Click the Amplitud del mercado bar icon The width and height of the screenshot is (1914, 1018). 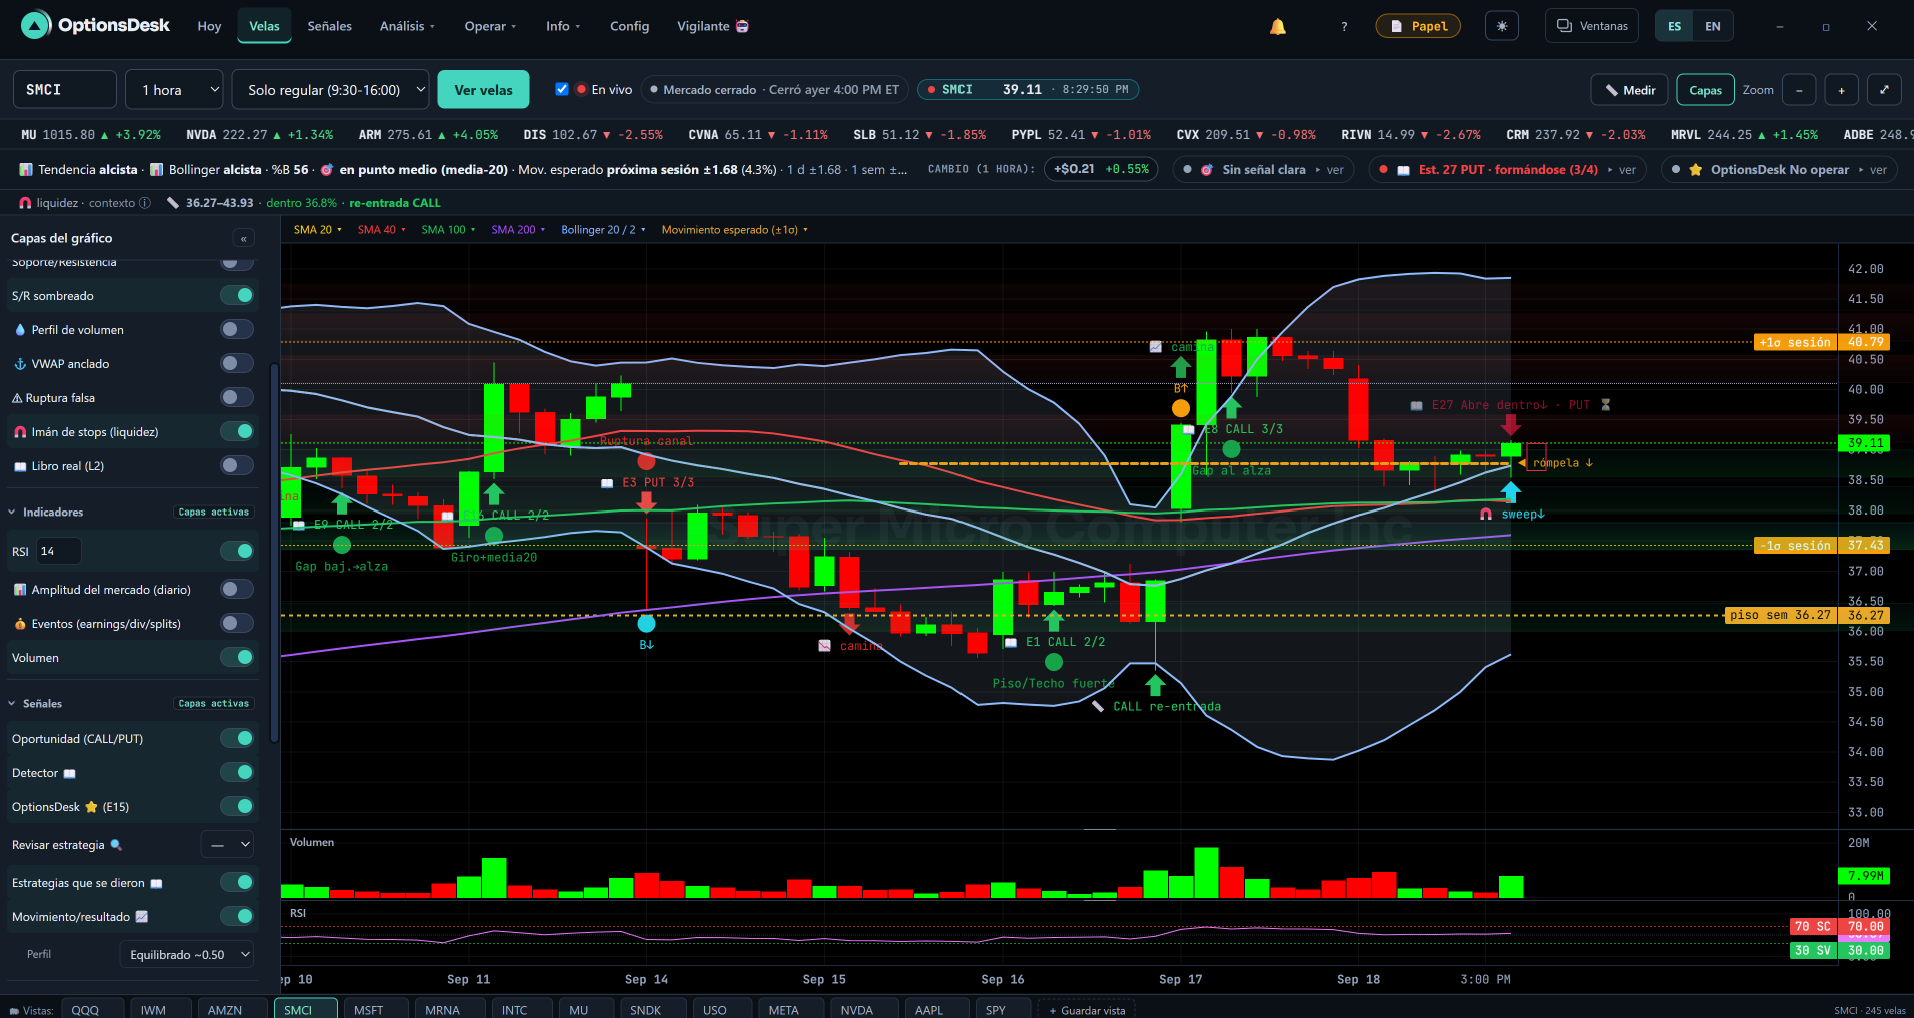pos(20,590)
